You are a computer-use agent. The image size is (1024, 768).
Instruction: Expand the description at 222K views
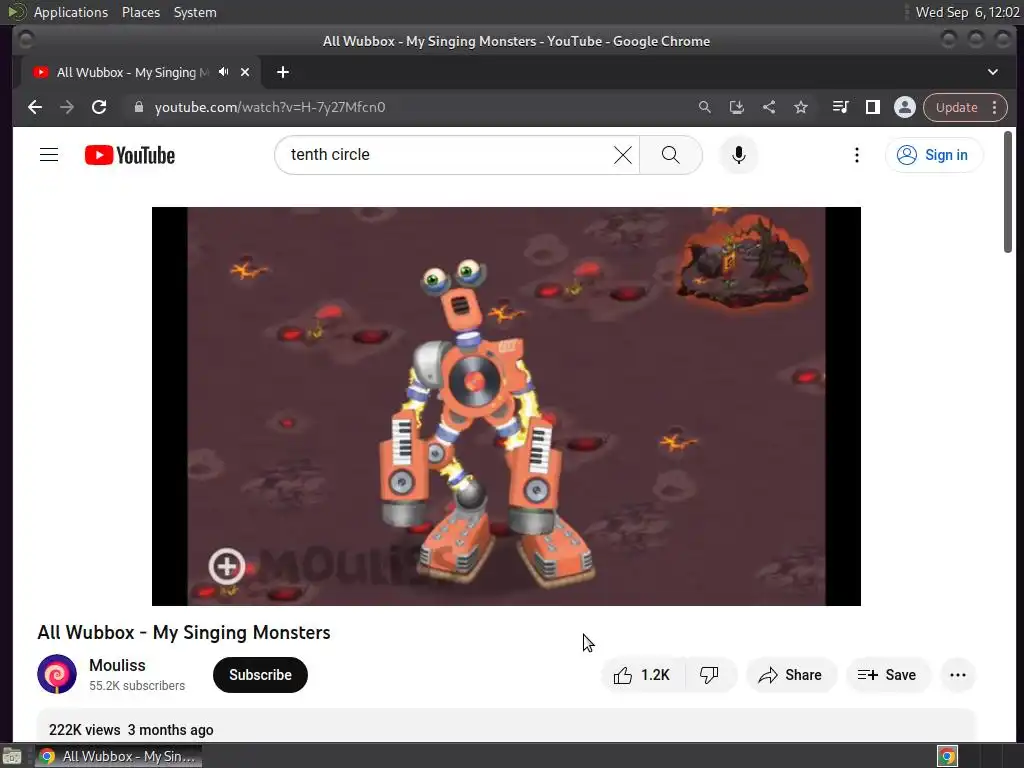(506, 726)
